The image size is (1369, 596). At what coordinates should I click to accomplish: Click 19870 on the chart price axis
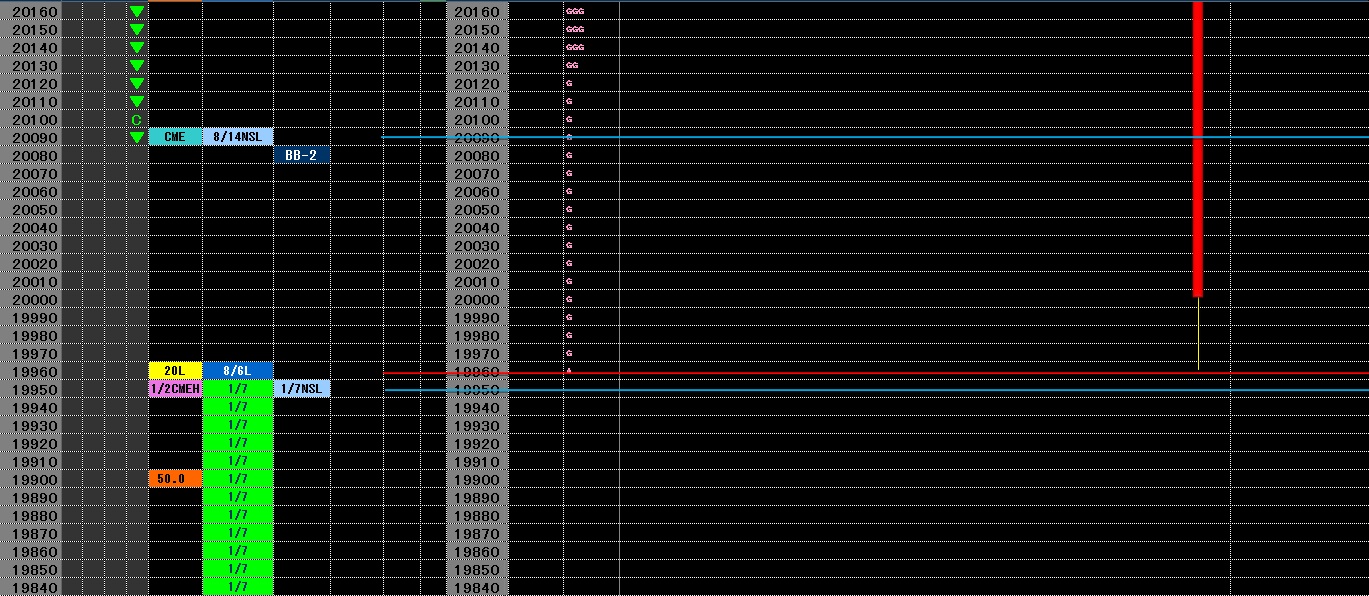point(477,534)
